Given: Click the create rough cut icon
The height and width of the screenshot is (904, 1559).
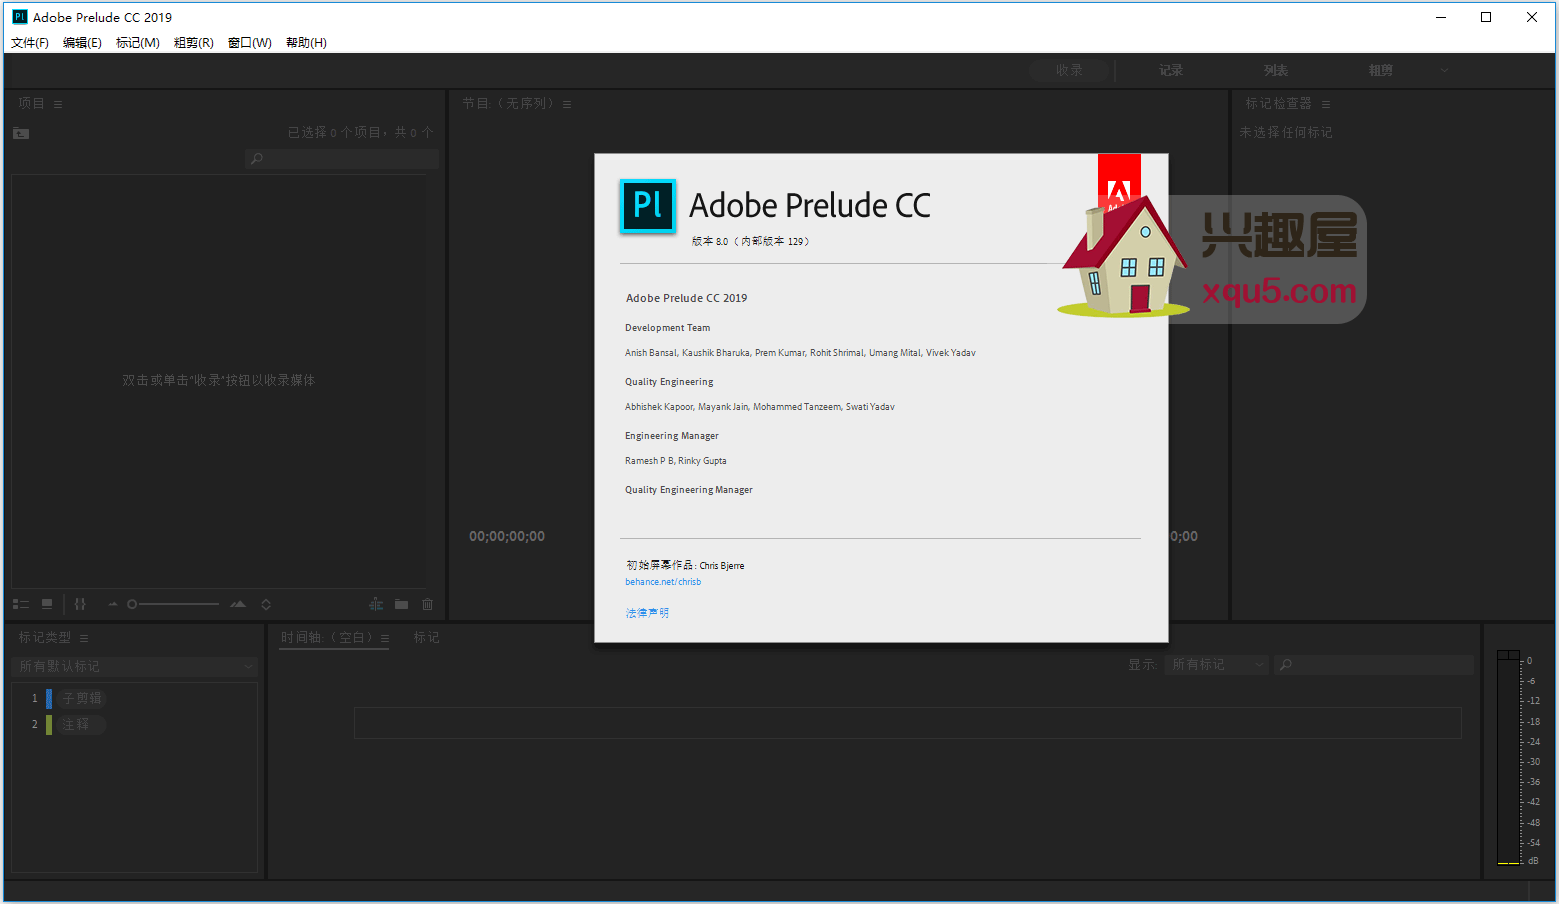Looking at the screenshot, I should (376, 604).
